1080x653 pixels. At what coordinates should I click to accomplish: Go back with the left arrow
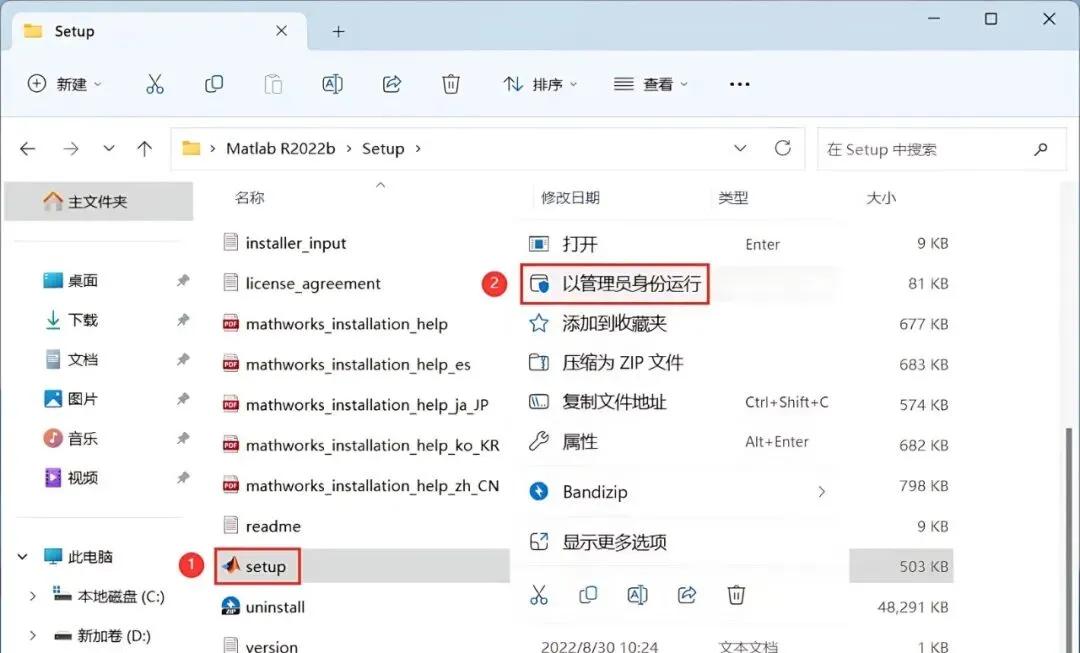(28, 149)
